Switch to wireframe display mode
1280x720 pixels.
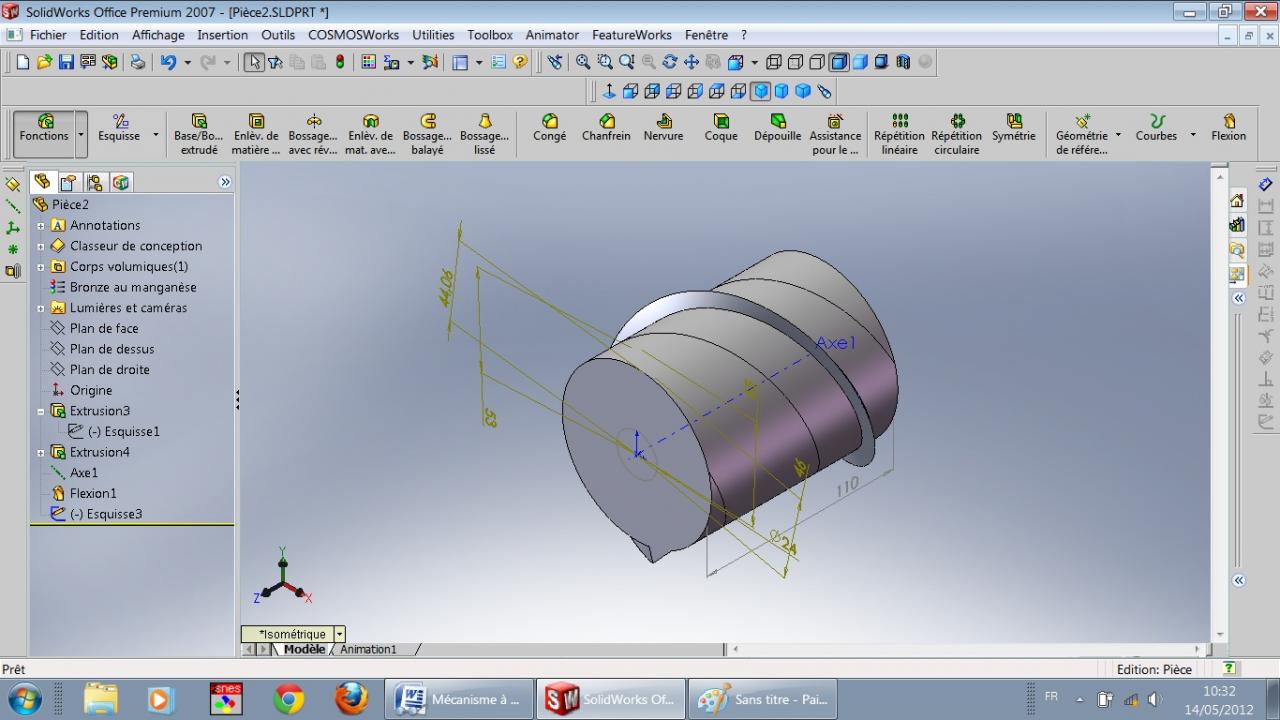pos(774,62)
